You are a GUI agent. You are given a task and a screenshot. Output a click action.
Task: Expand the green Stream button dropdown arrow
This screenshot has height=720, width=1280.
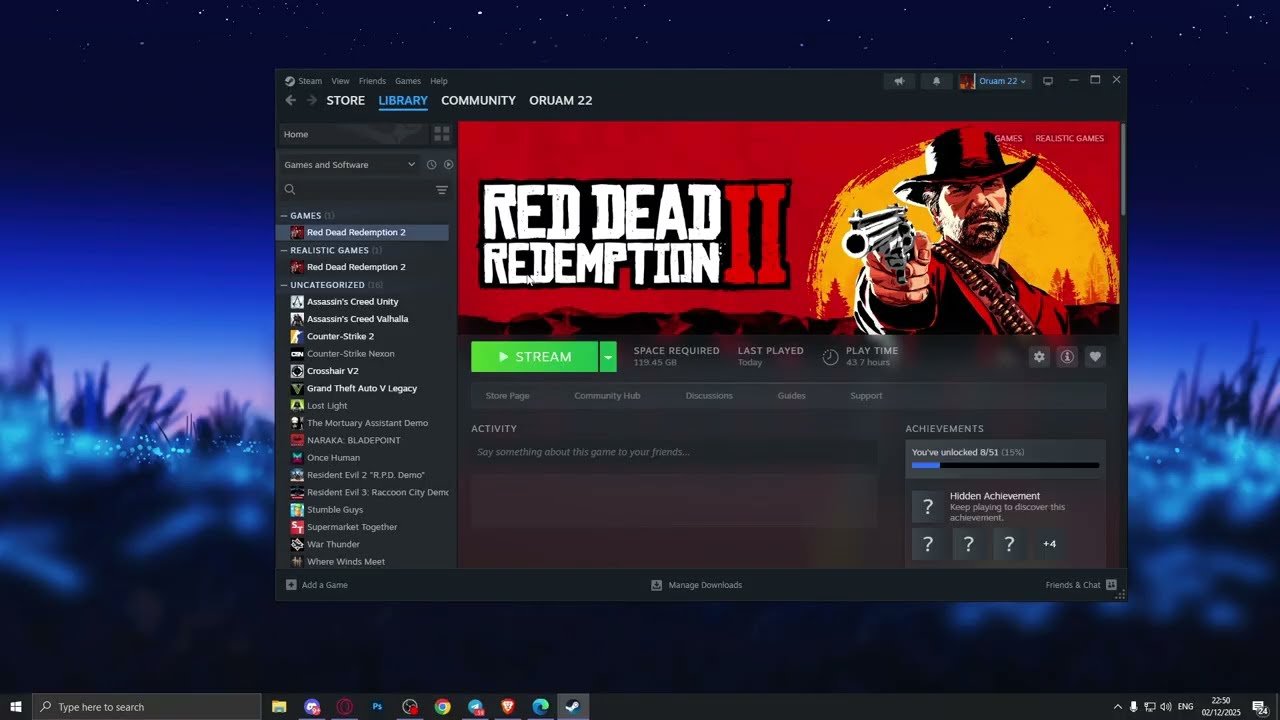tap(608, 357)
